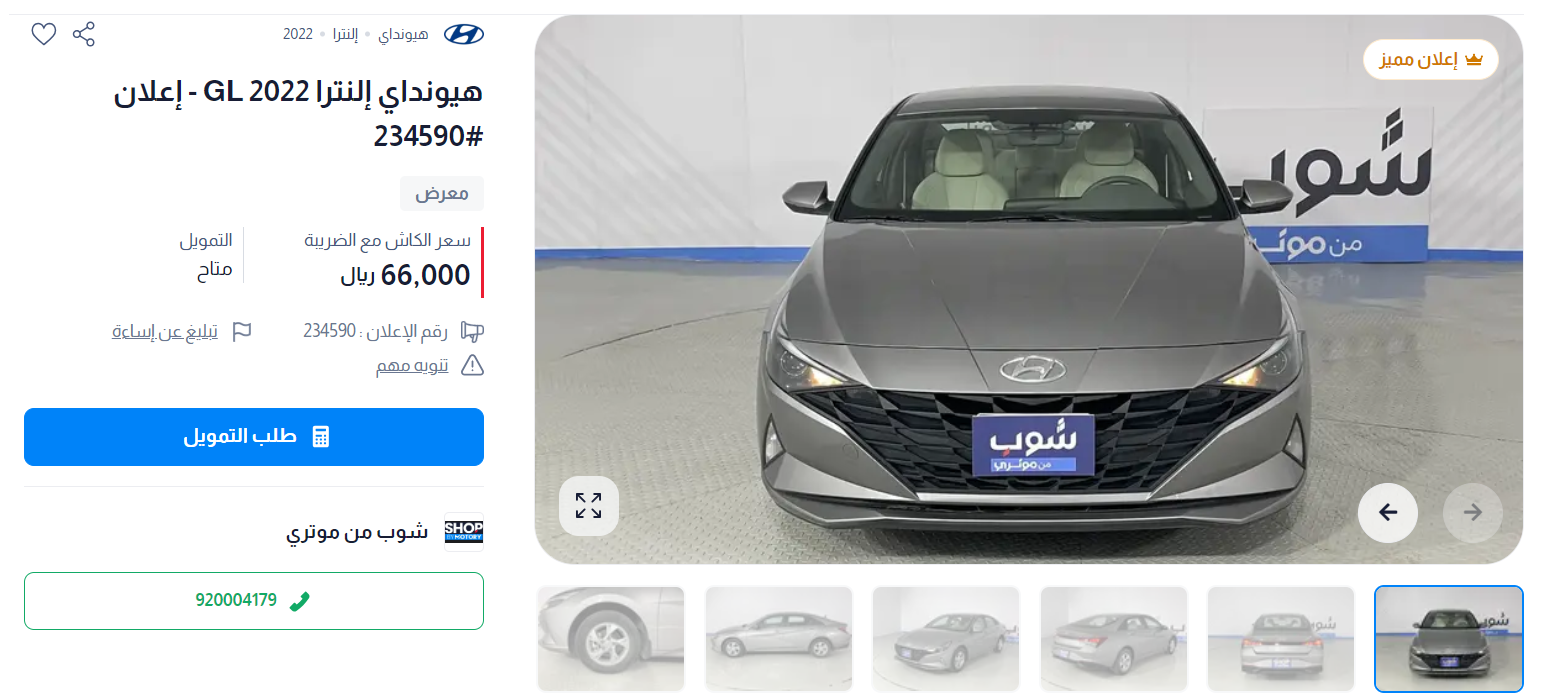Viewport: 1550px width, 698px height.
Task: Go to previous photo with left arrow
Action: (x=1388, y=513)
